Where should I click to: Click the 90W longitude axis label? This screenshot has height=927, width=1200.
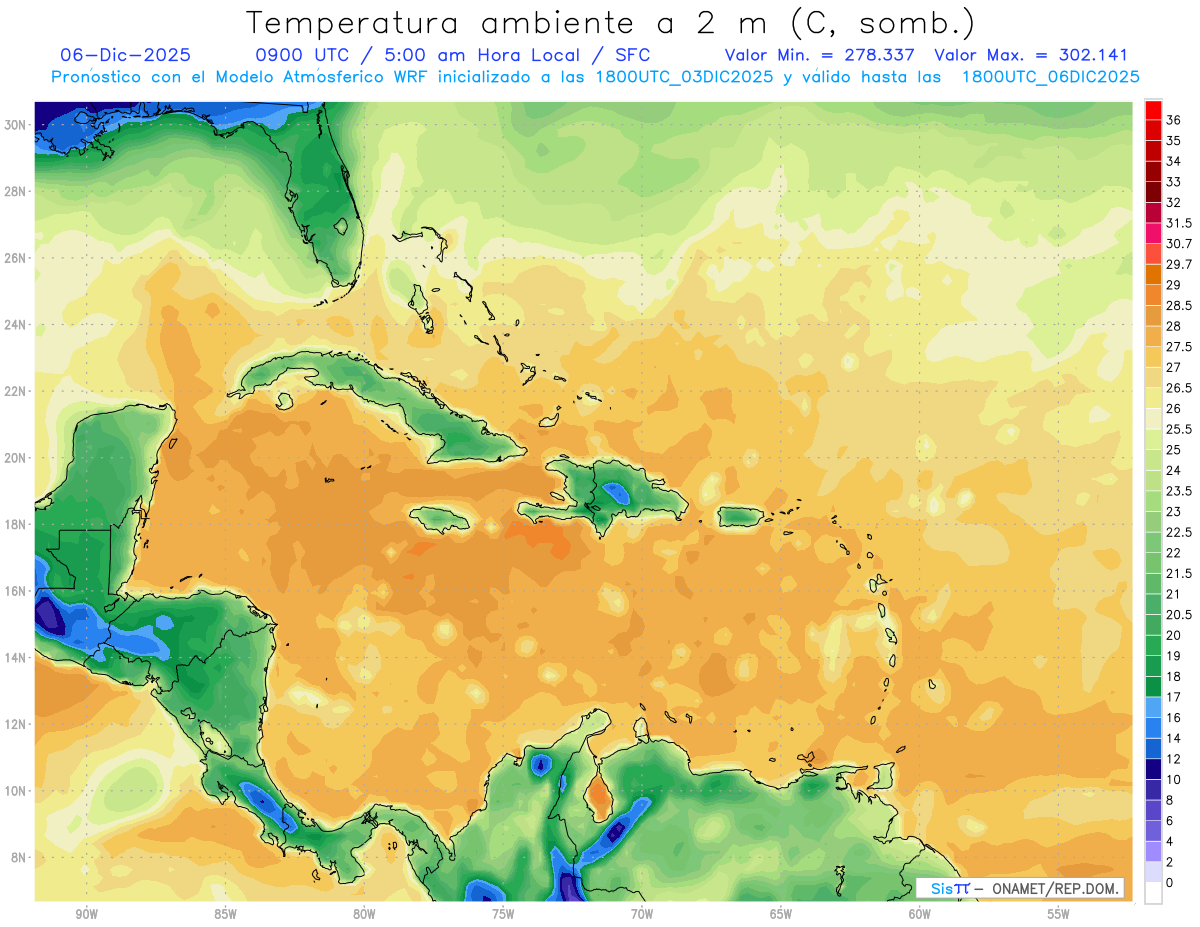(86, 914)
